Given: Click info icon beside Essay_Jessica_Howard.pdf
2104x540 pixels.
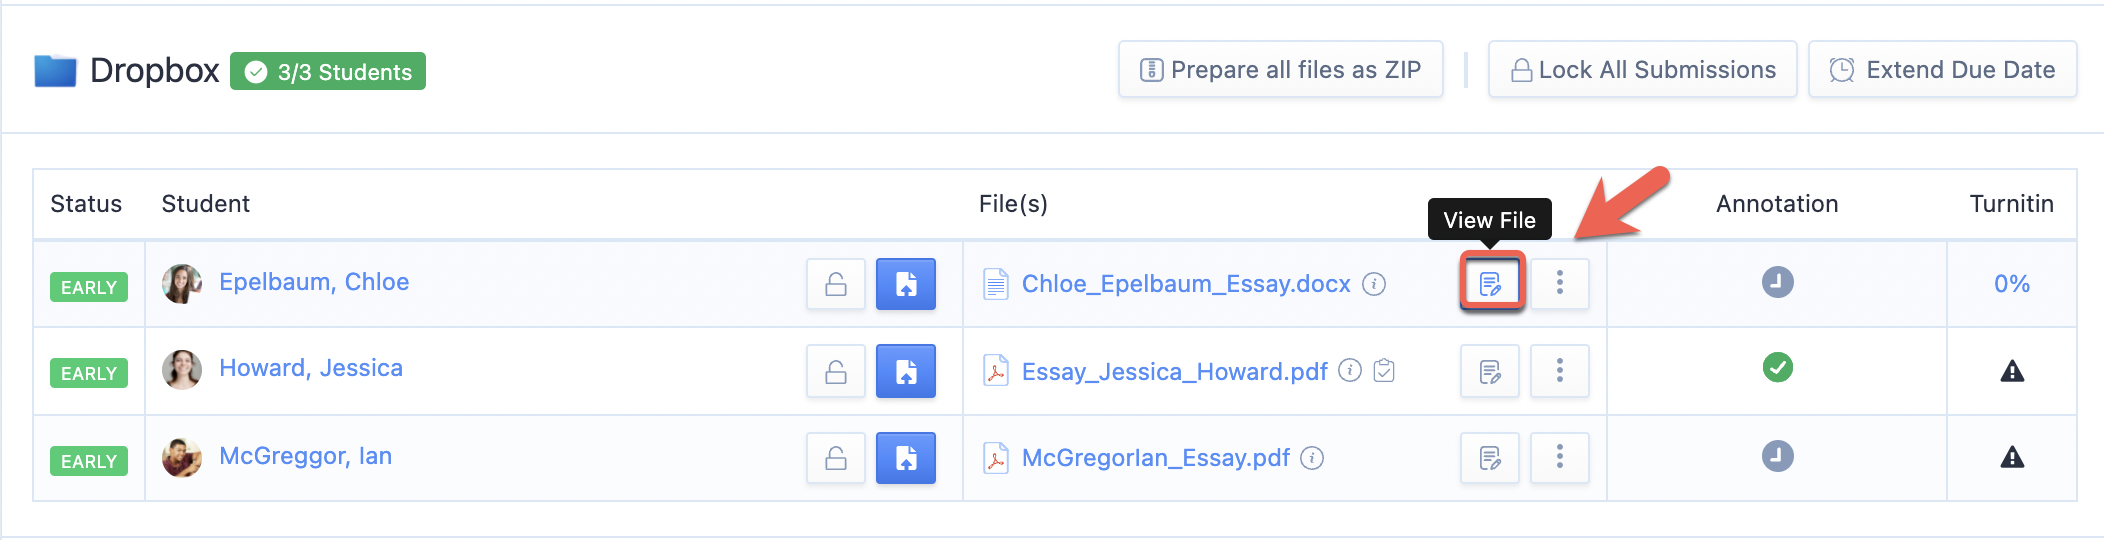Looking at the screenshot, I should [x=1350, y=371].
